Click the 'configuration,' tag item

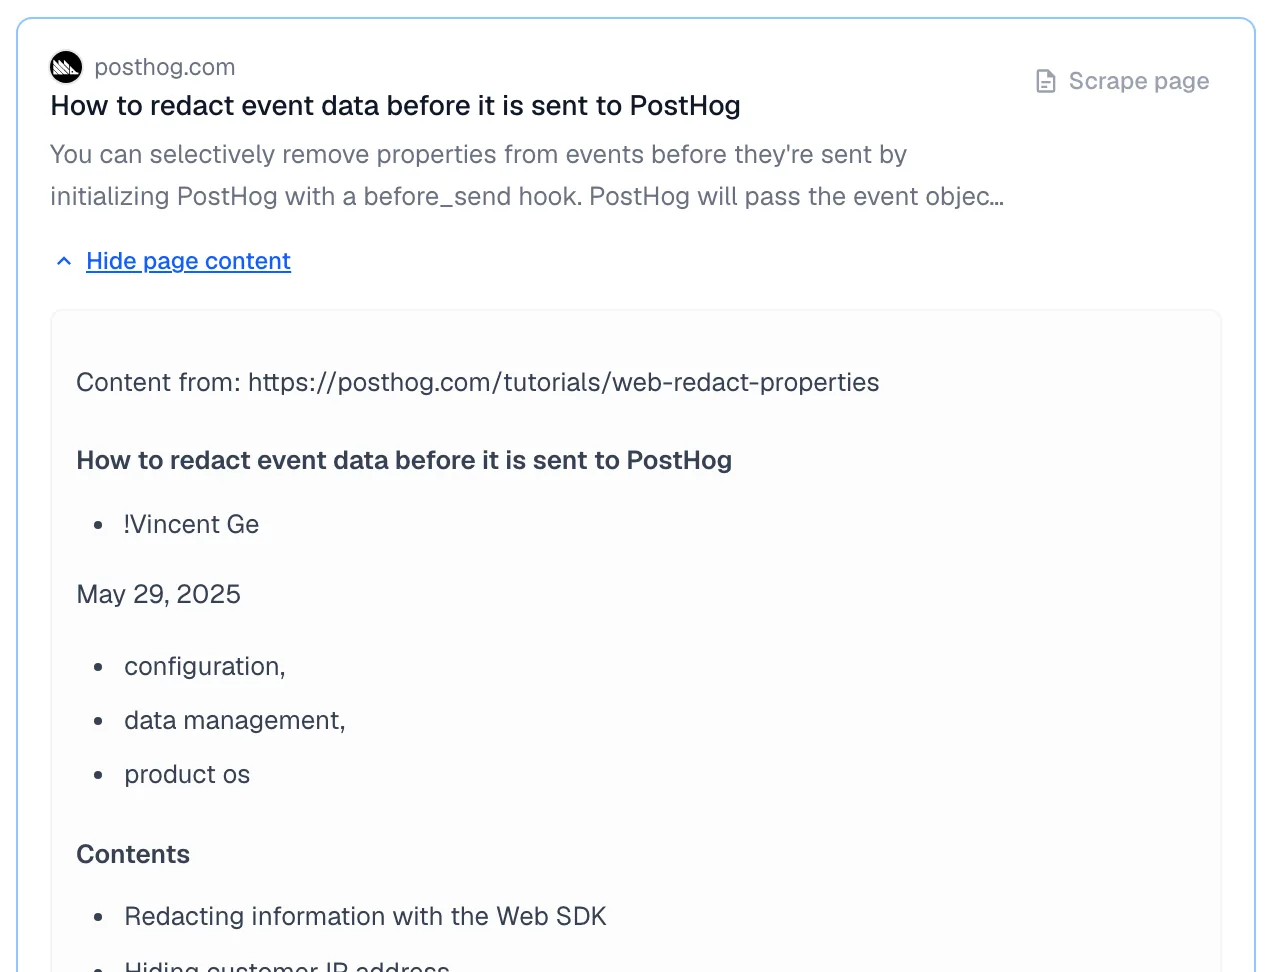tap(205, 666)
